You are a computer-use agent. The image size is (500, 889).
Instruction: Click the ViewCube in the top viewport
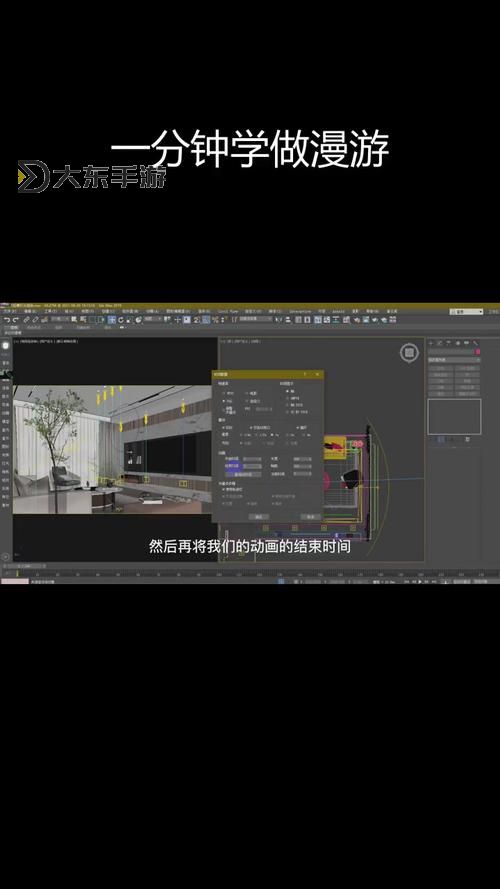tap(409, 353)
